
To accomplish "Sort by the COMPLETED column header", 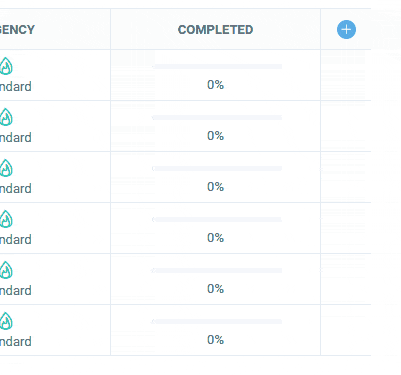I will (215, 30).
